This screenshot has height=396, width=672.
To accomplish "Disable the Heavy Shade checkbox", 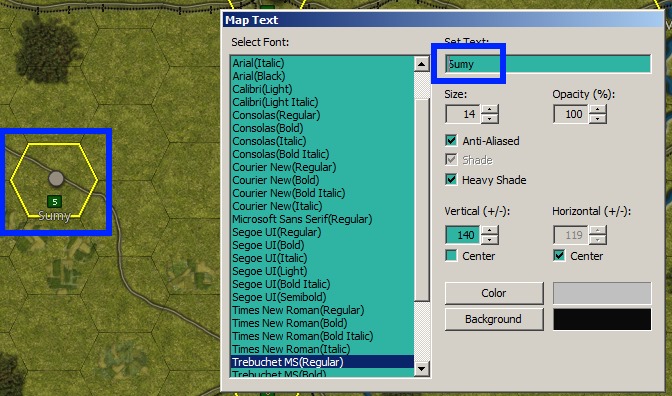I will click(451, 180).
